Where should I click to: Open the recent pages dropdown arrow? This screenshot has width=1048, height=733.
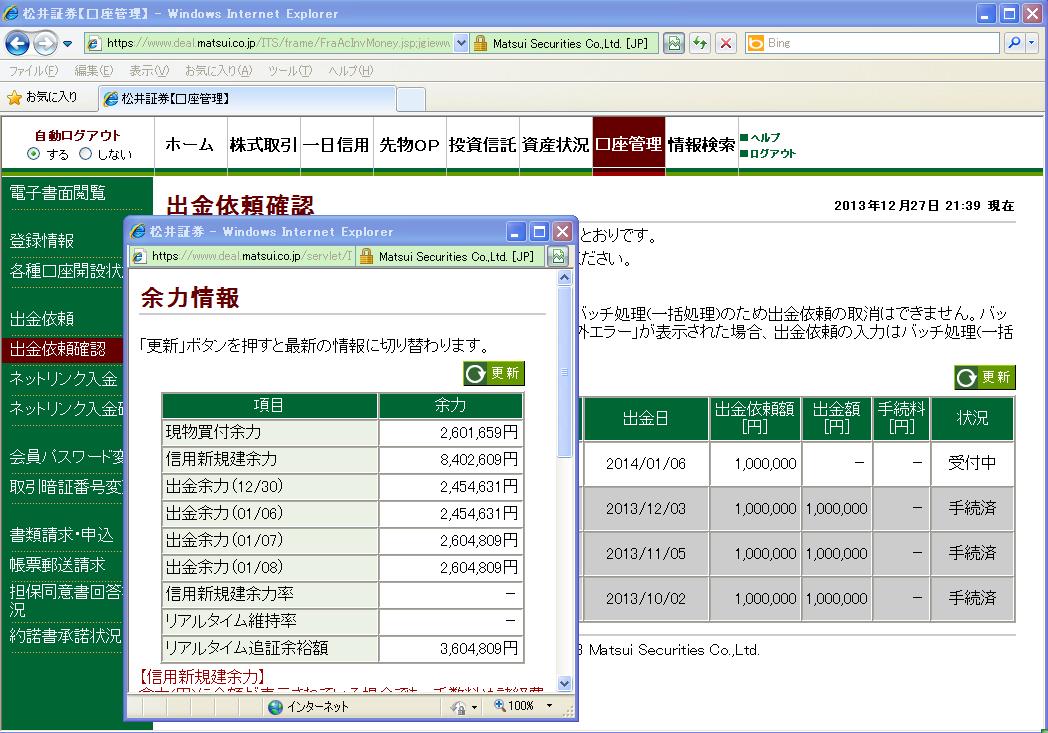68,44
